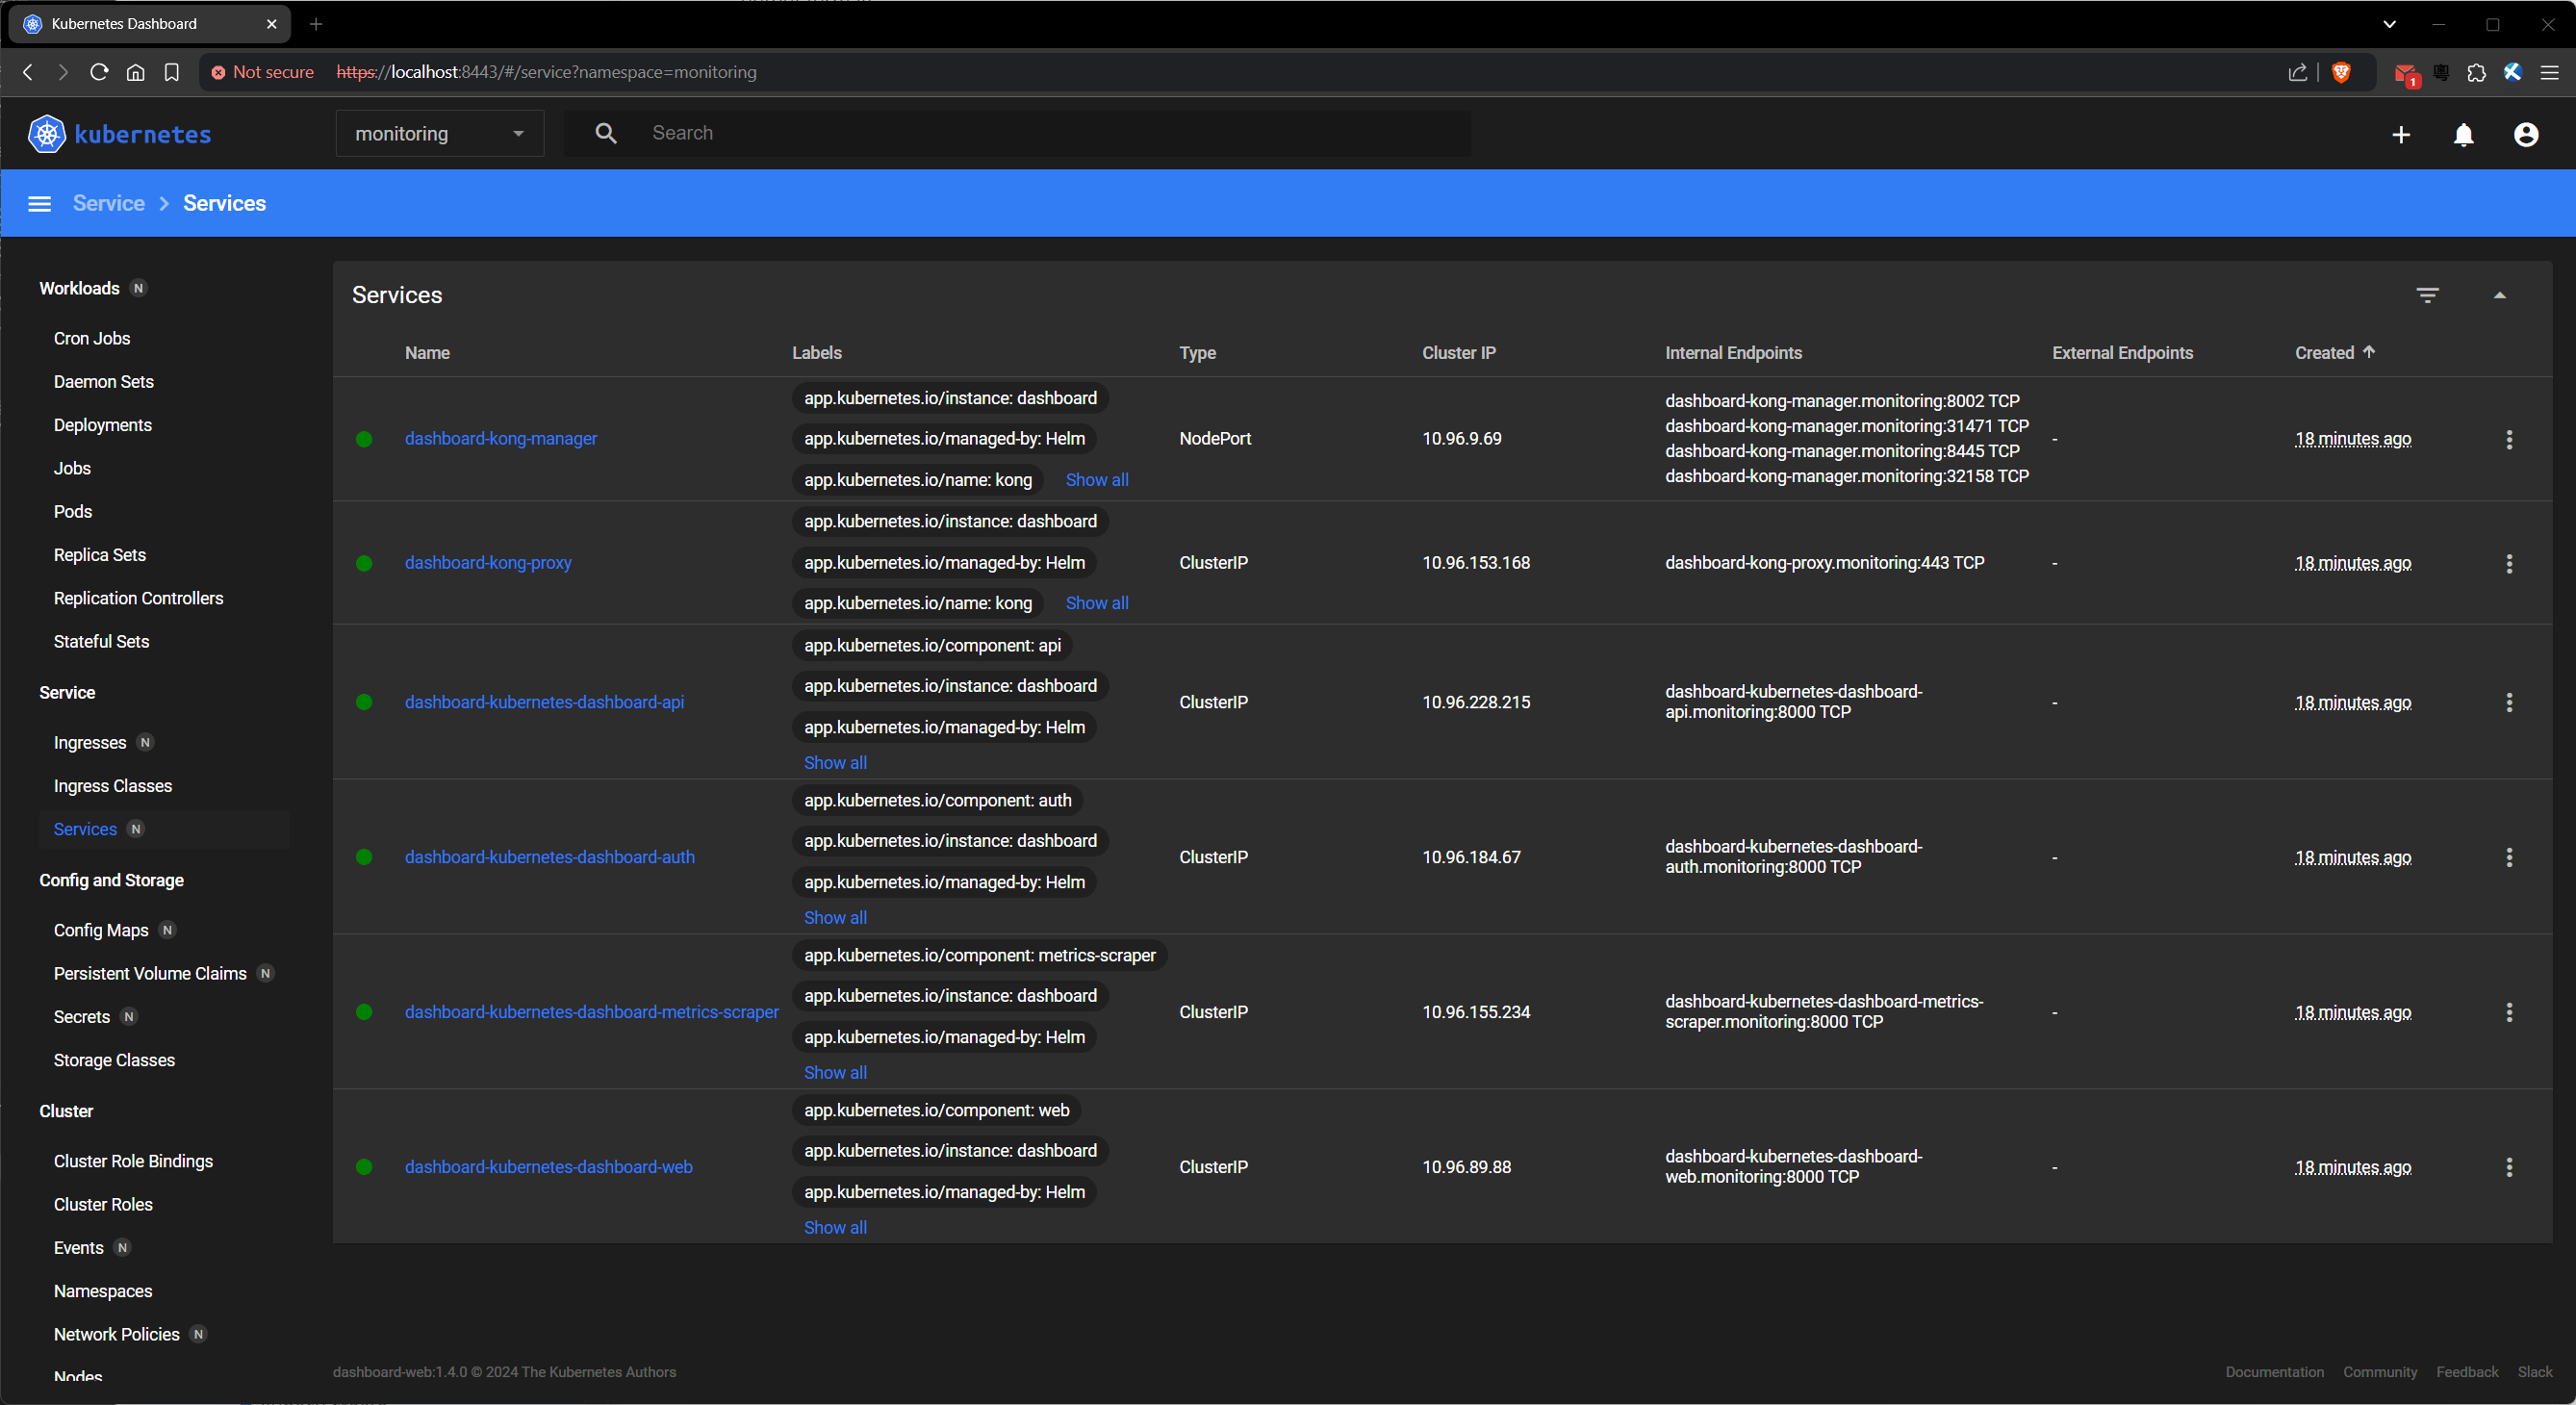Viewport: 2576px width, 1405px height.
Task: Open actions menu for dashboard-kong-proxy
Action: pyautogui.click(x=2509, y=563)
